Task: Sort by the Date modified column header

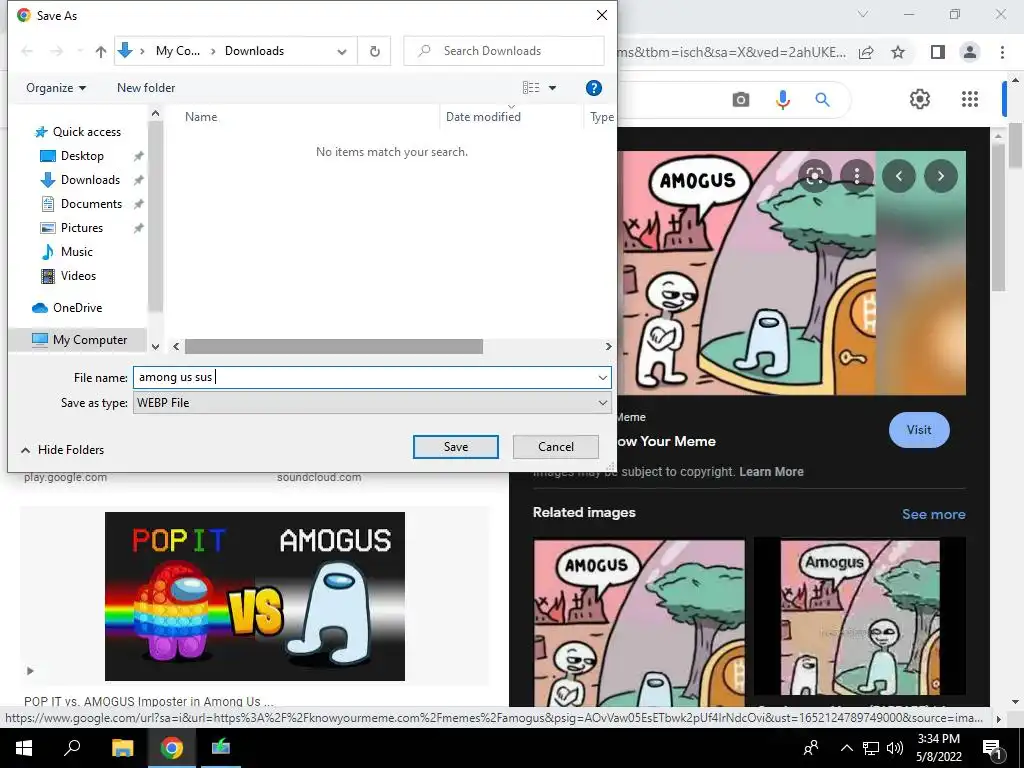Action: (483, 117)
